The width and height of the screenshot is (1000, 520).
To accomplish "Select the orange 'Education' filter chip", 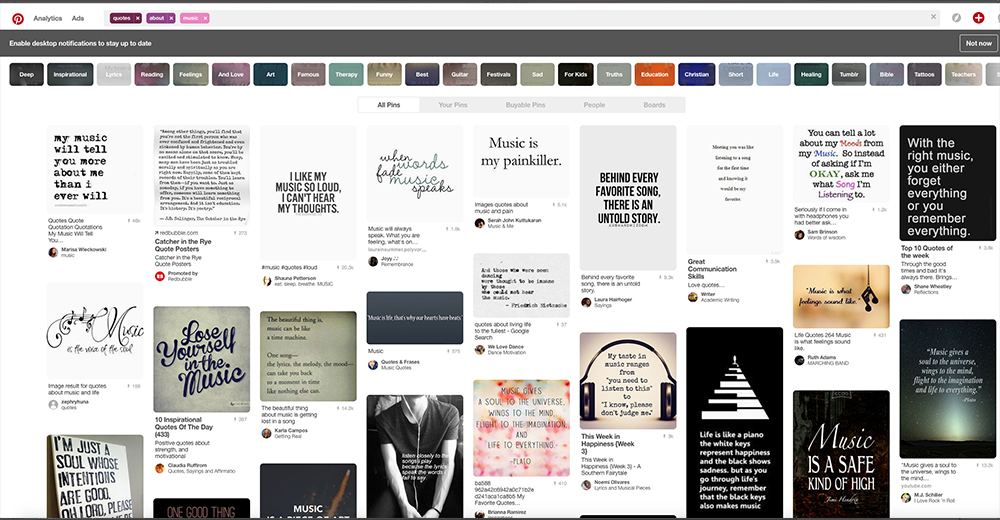I will pos(655,74).
